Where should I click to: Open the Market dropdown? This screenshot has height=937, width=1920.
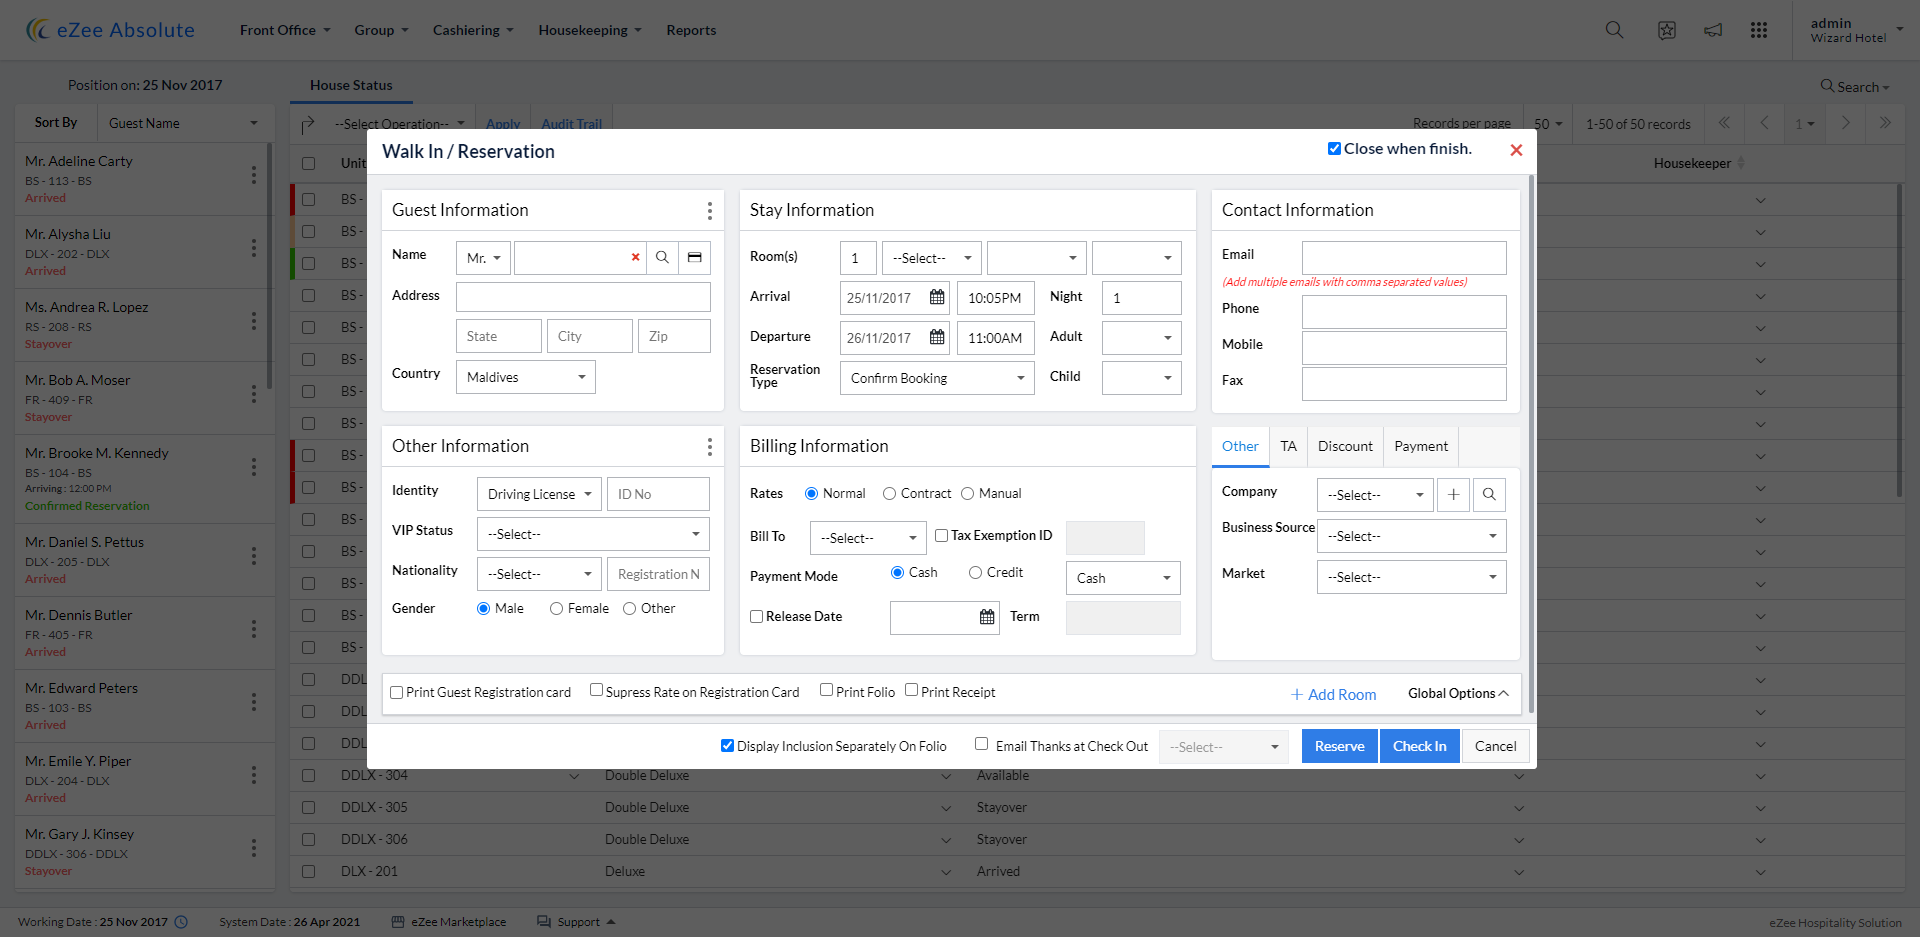tap(1411, 577)
